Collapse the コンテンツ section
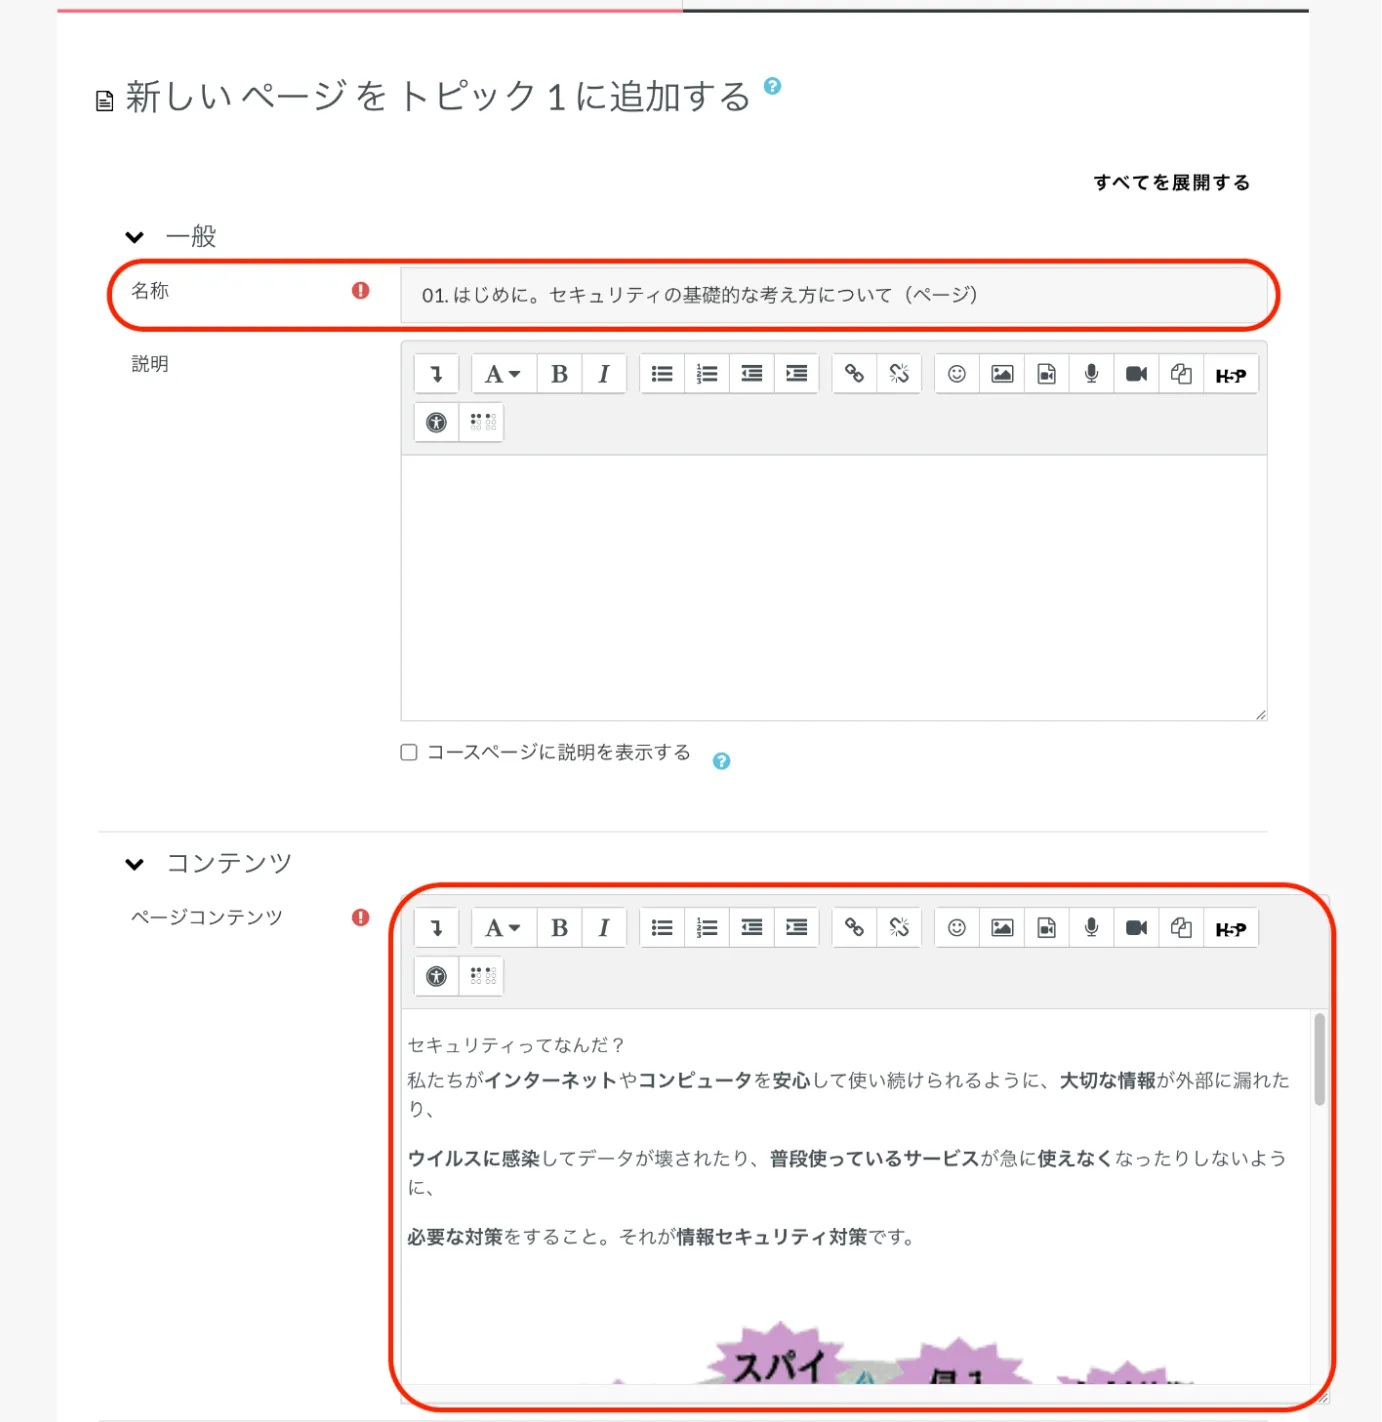1382x1422 pixels. [135, 864]
